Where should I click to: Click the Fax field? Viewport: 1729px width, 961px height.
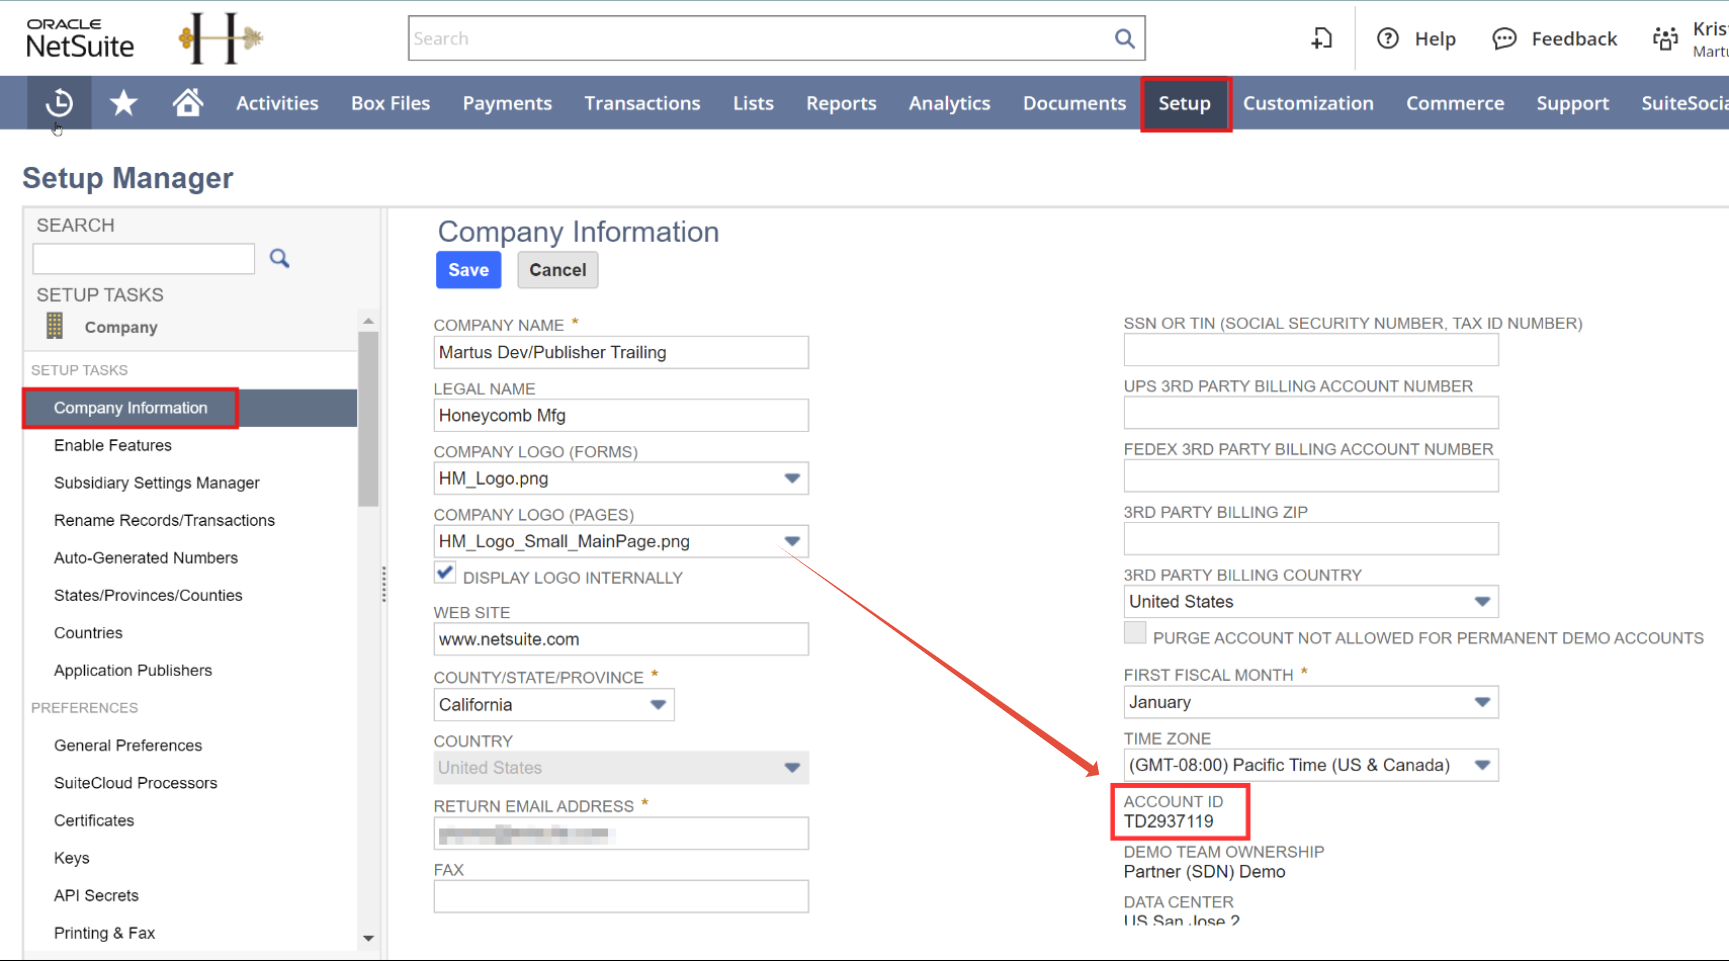point(621,896)
